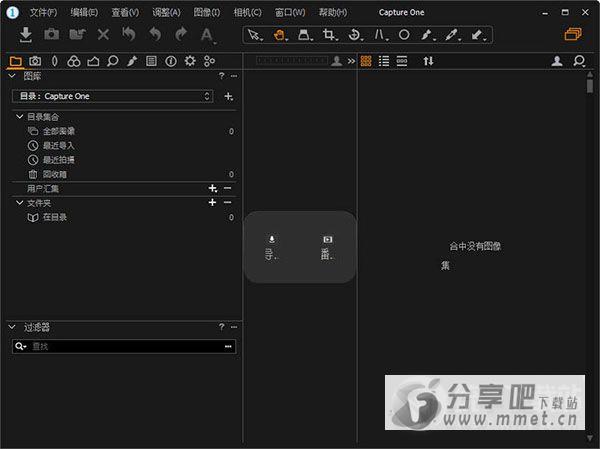Open the Library folder tool tab
This screenshot has height=449, width=600.
pyautogui.click(x=16, y=61)
